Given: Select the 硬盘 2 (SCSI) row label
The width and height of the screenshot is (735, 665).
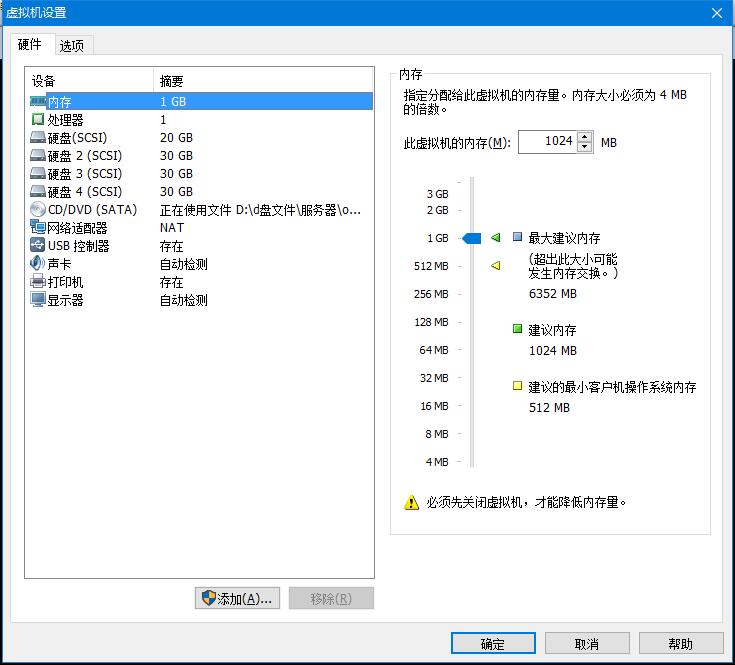Looking at the screenshot, I should tap(85, 156).
